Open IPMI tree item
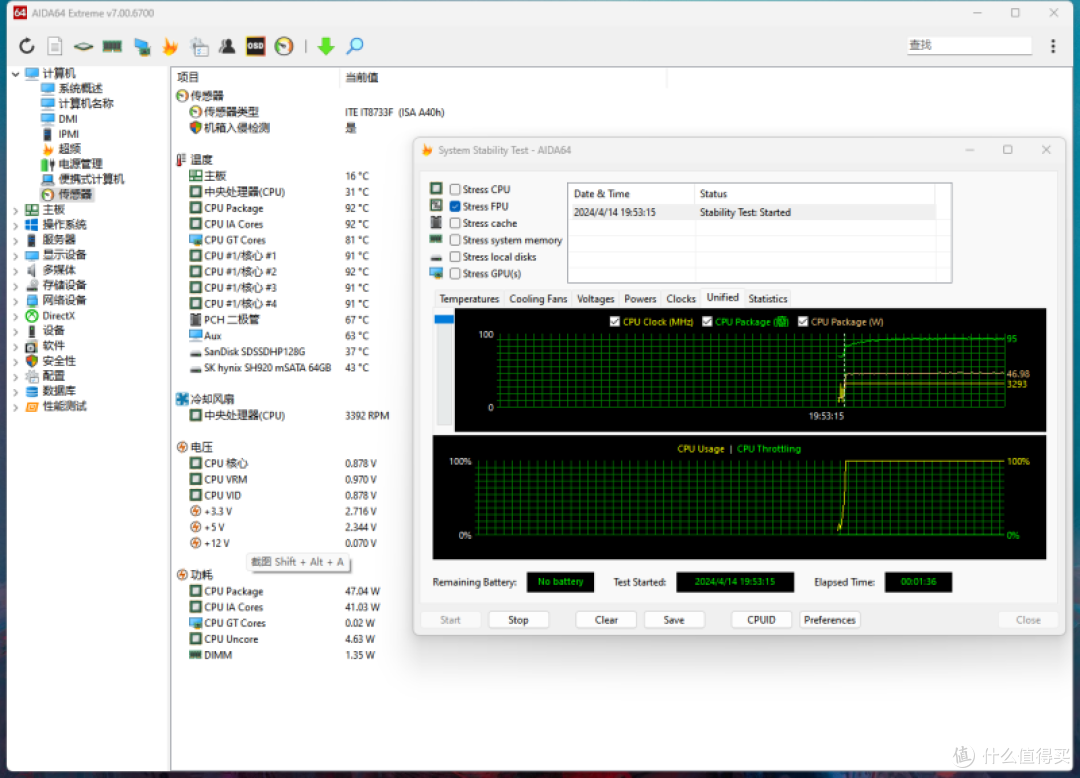 click(68, 134)
